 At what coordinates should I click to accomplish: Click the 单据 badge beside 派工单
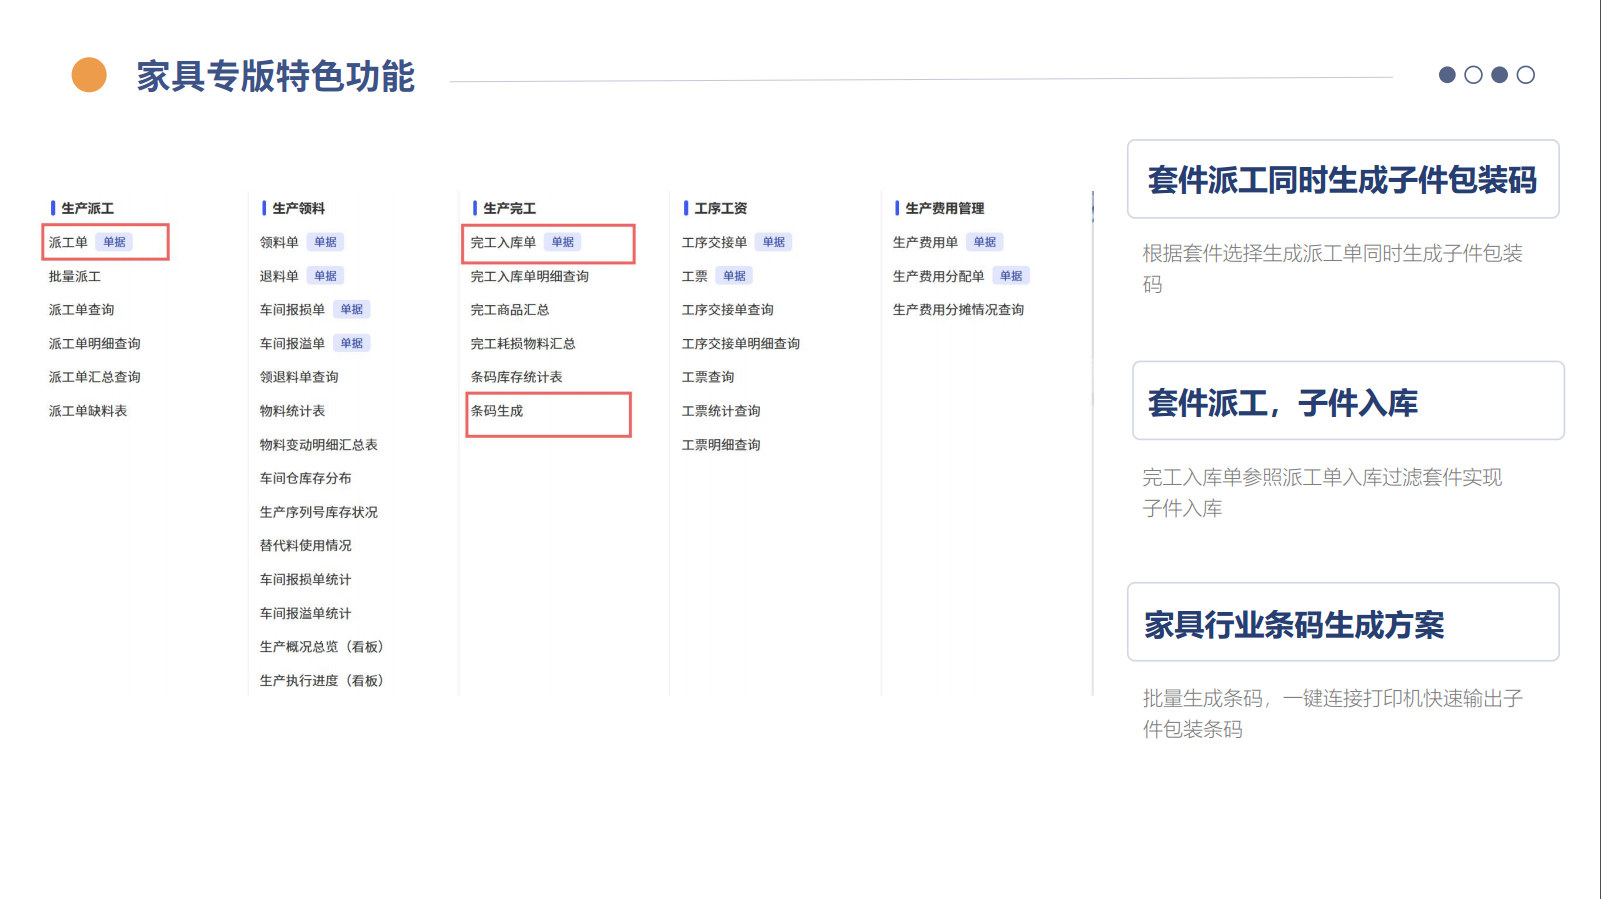pos(114,242)
